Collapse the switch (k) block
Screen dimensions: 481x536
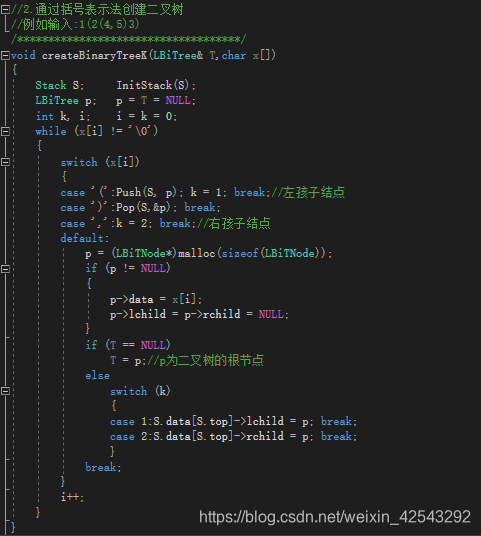coord(5,391)
